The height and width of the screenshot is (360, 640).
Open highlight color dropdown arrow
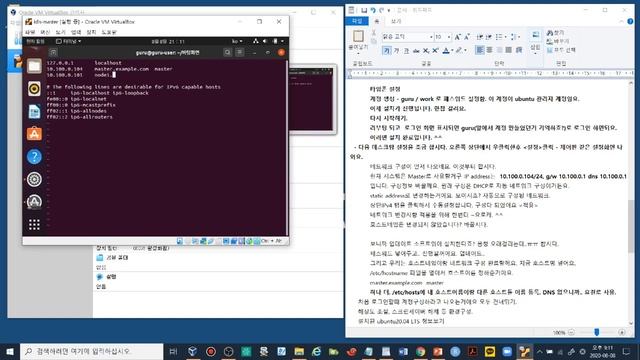pyautogui.click(x=465, y=51)
